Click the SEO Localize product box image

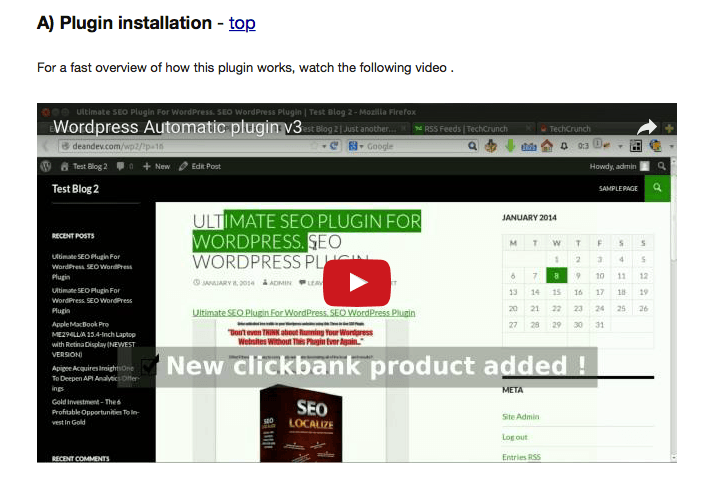301,423
